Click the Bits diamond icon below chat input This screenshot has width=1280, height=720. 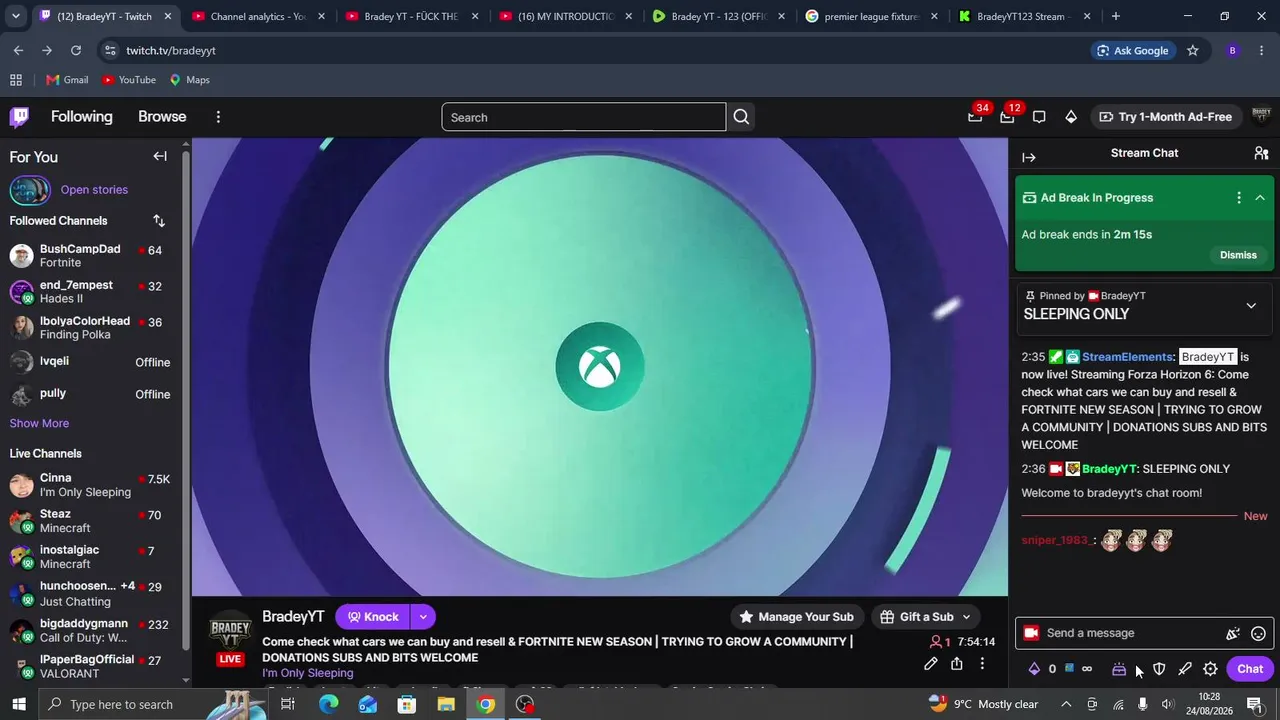pyautogui.click(x=1034, y=669)
